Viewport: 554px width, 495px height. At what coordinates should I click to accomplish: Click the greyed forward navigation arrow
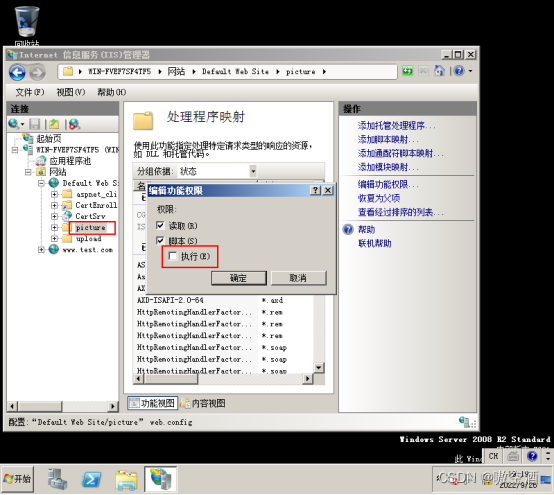pyautogui.click(x=37, y=73)
